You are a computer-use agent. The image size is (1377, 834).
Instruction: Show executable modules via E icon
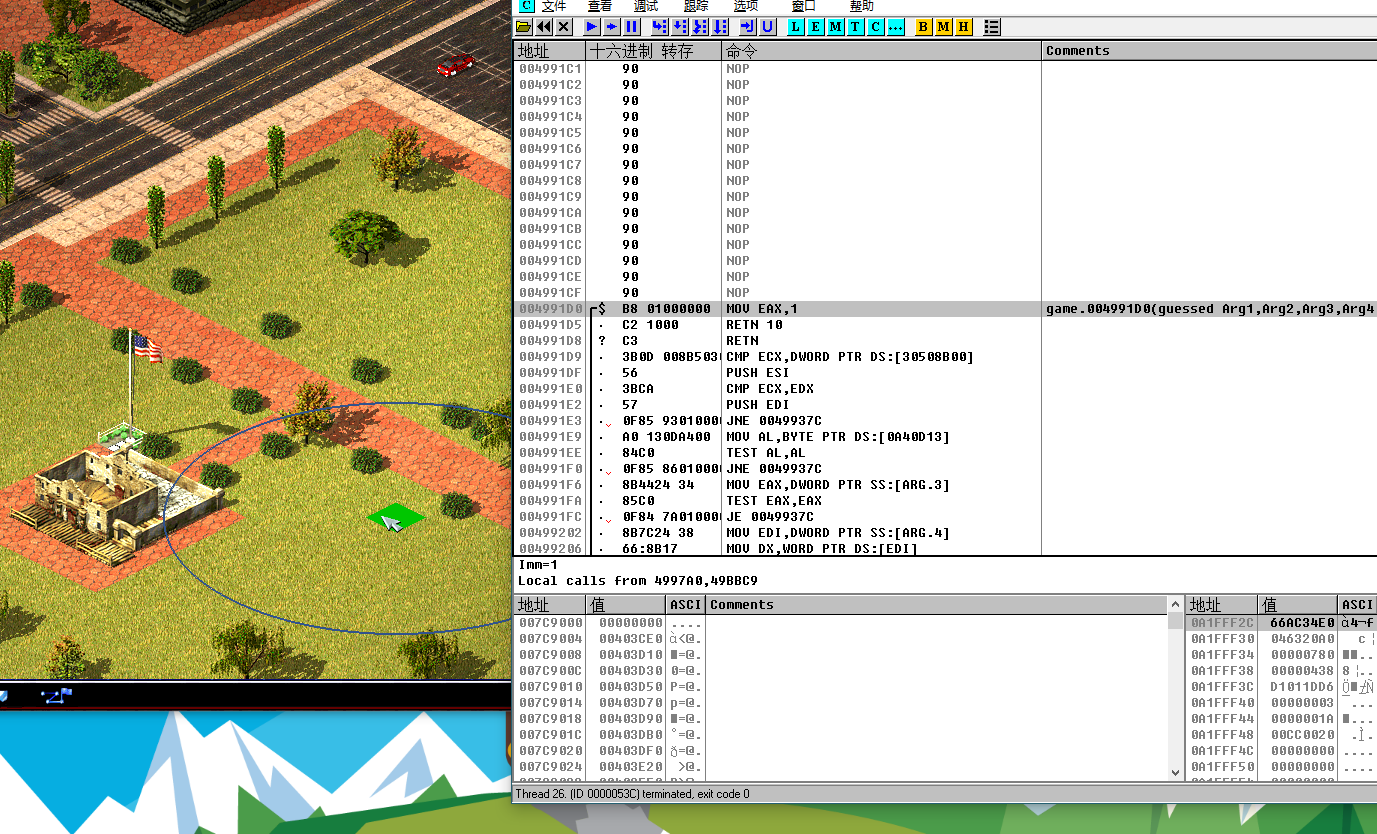coord(815,27)
